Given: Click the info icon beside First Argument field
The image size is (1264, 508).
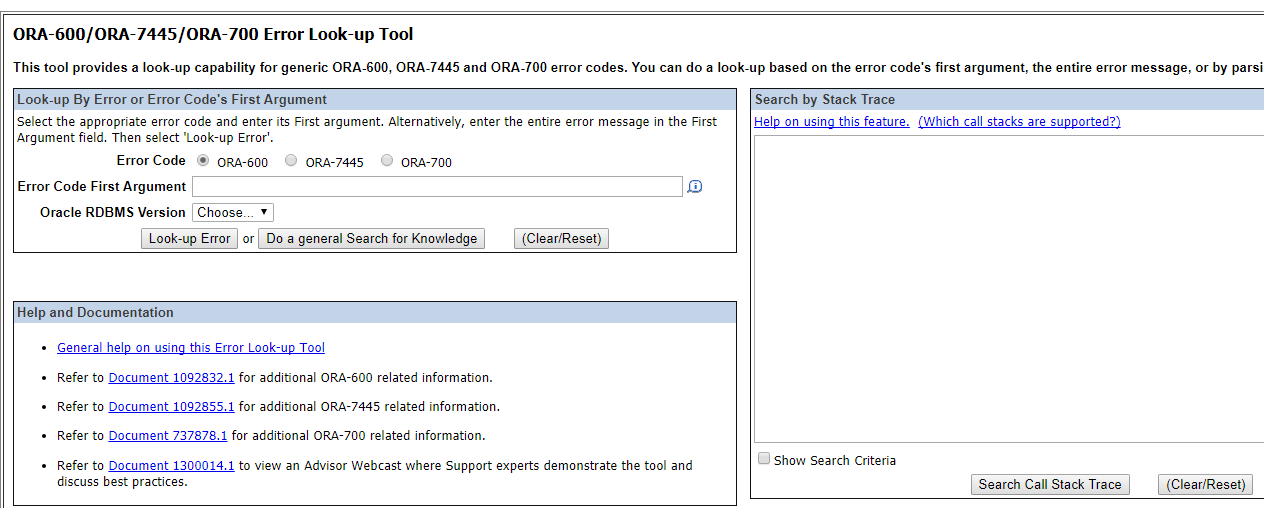Looking at the screenshot, I should click(x=695, y=187).
